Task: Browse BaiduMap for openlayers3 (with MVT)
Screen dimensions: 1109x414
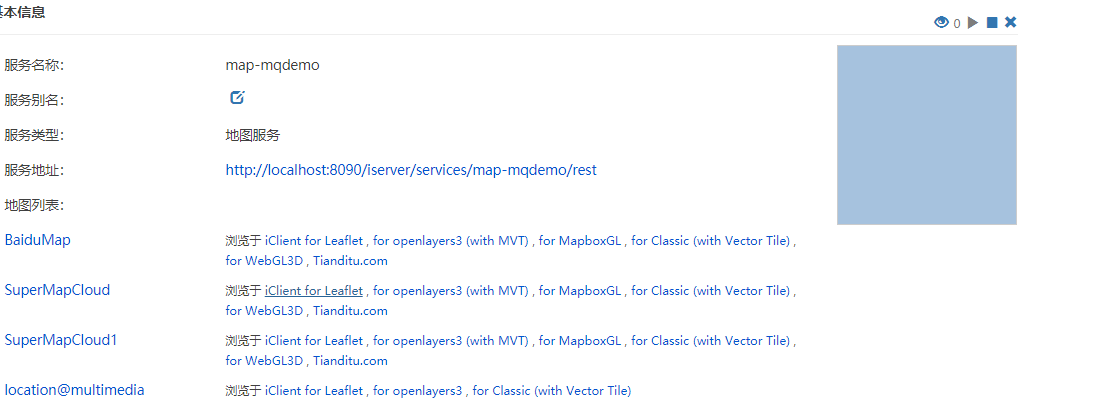Action: click(x=451, y=241)
